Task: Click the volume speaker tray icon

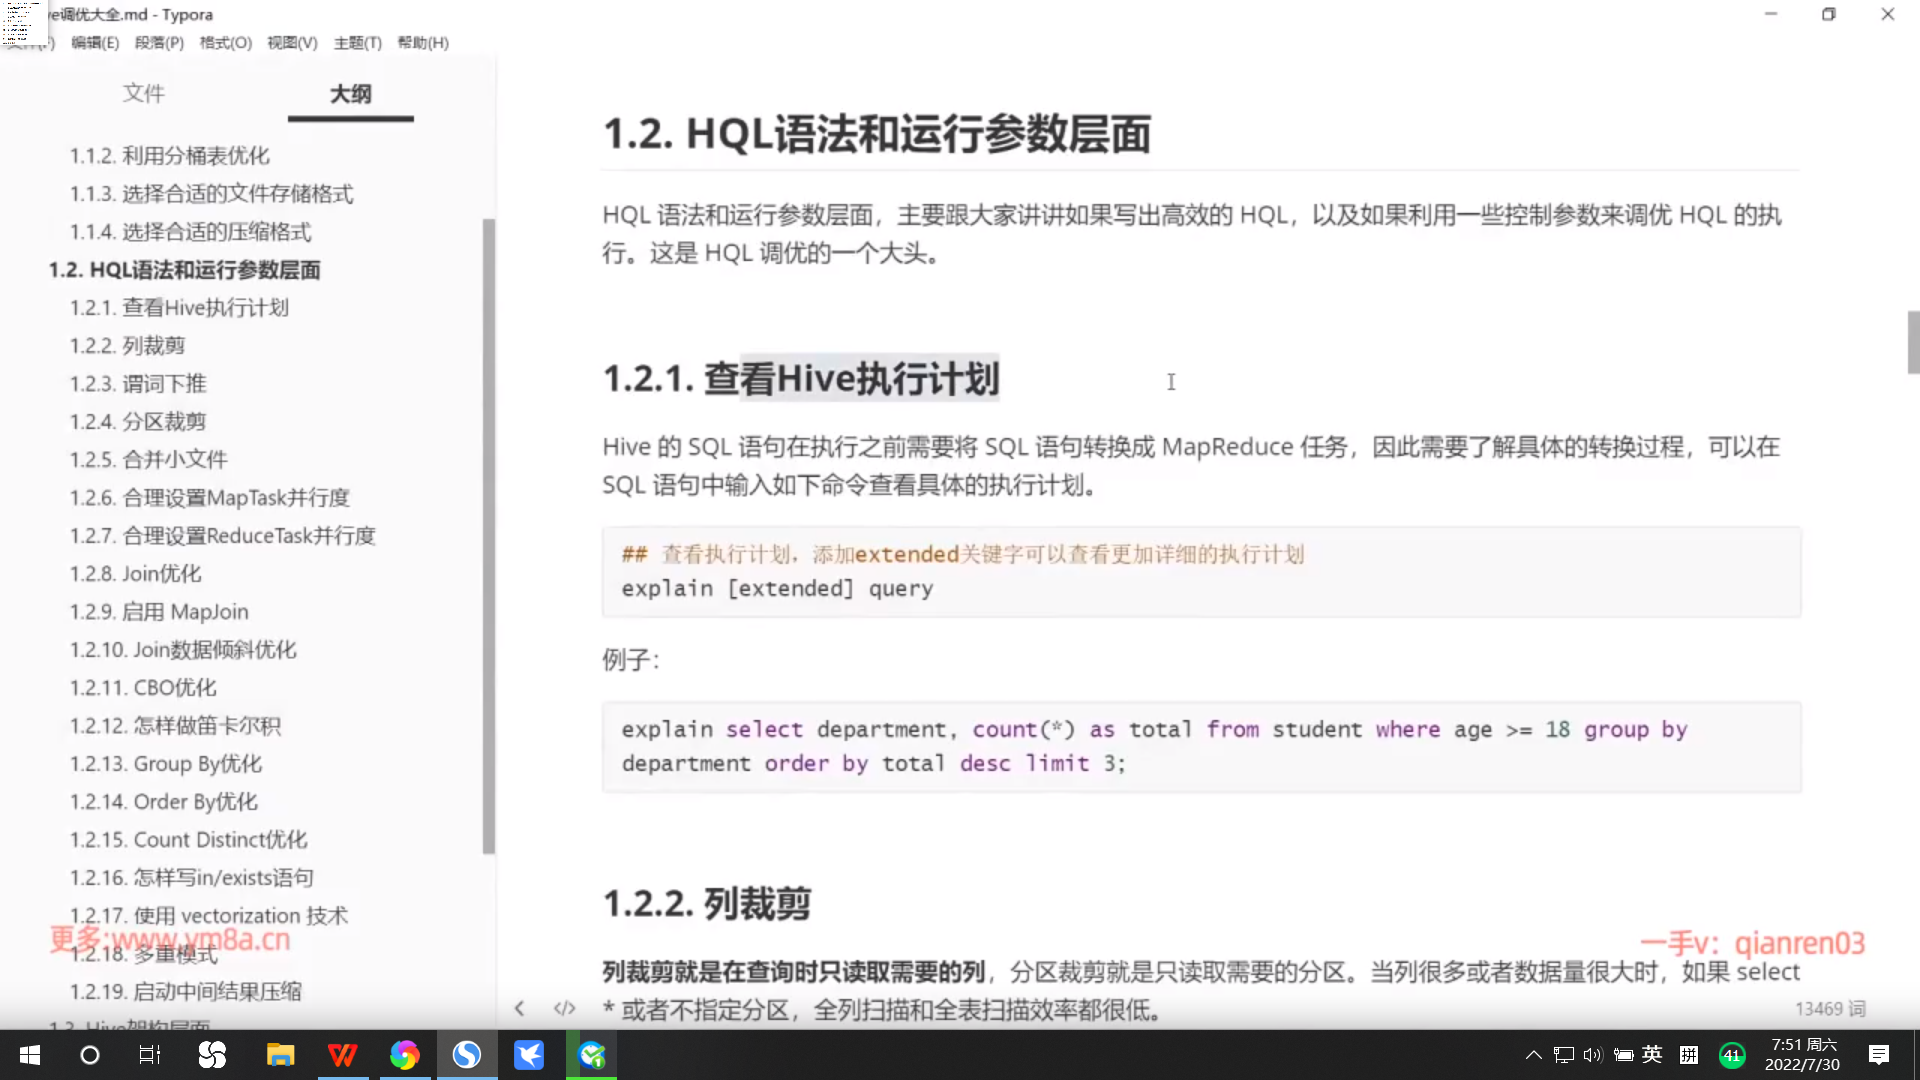Action: (1592, 1055)
